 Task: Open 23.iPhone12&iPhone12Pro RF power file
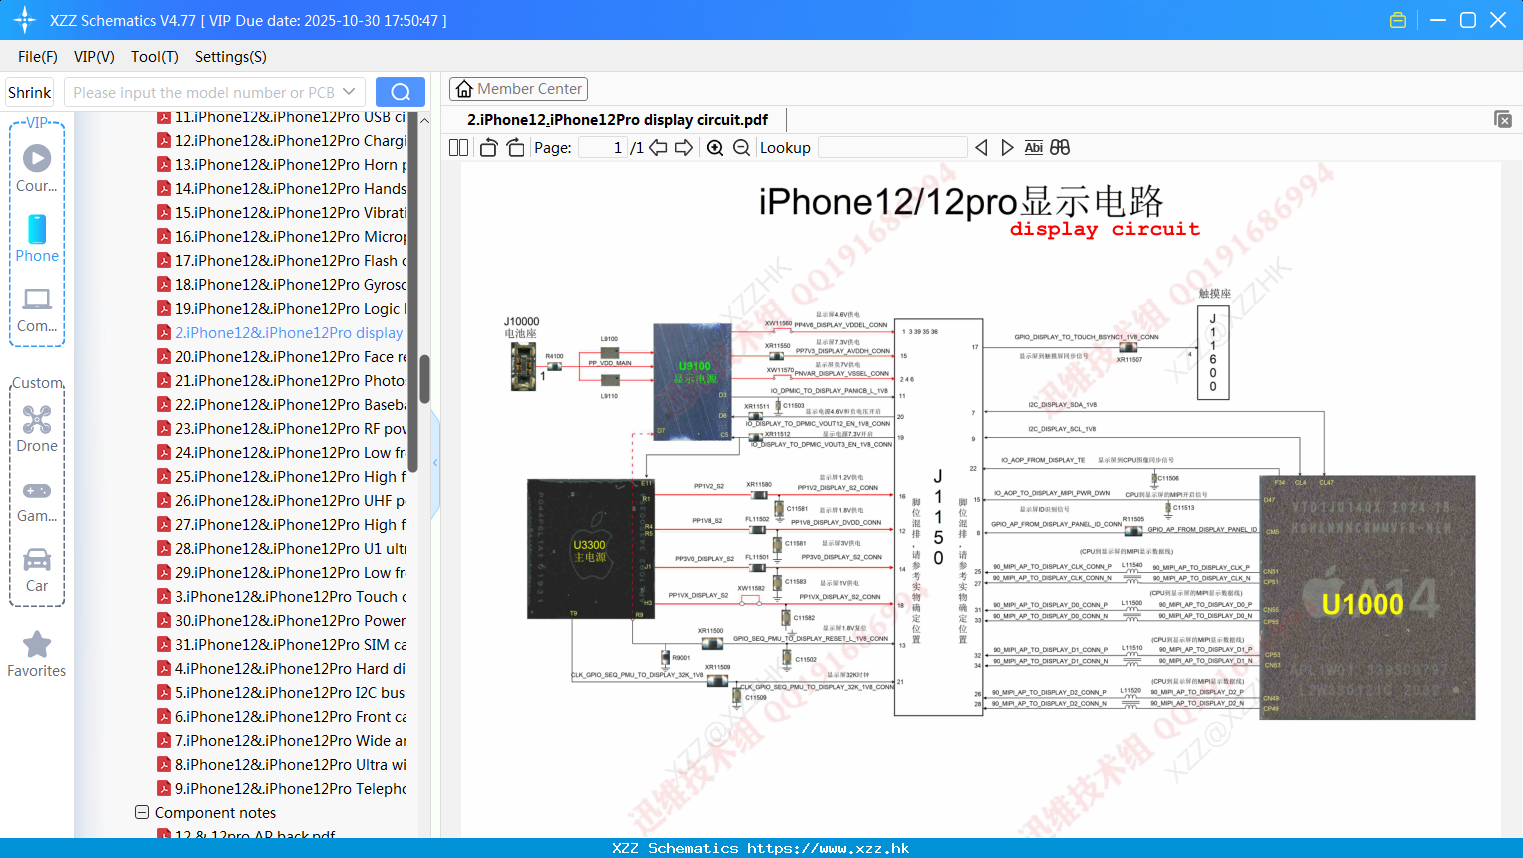click(282, 429)
